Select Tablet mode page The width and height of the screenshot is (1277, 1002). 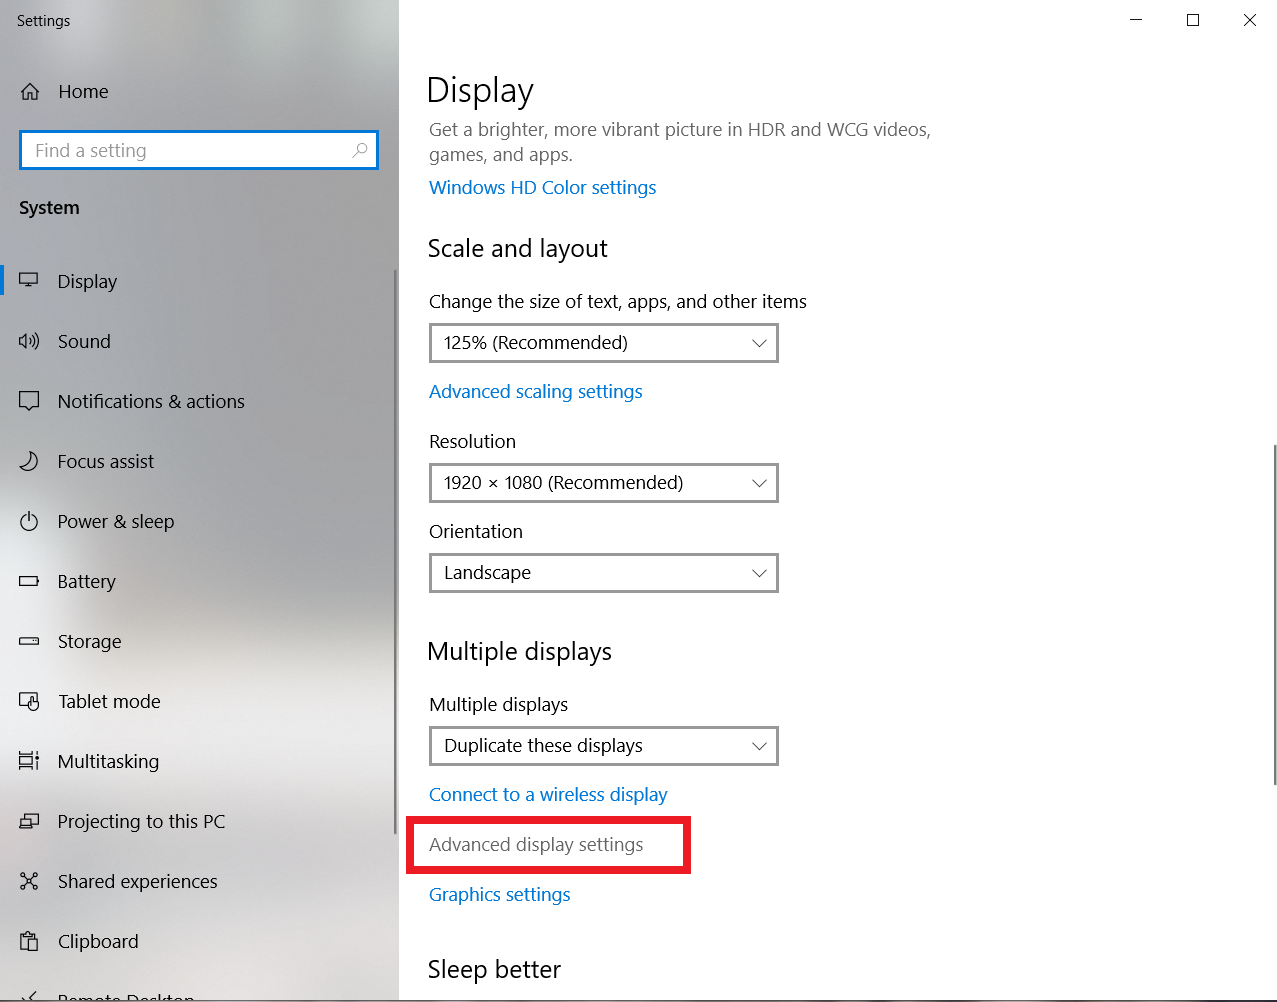click(x=198, y=701)
